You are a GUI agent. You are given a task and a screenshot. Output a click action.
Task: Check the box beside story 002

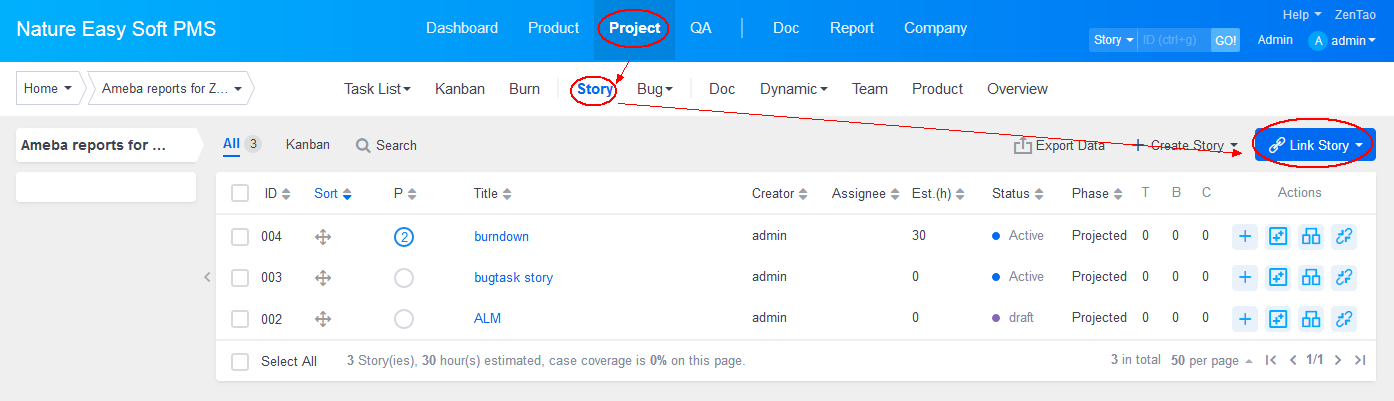point(240,319)
